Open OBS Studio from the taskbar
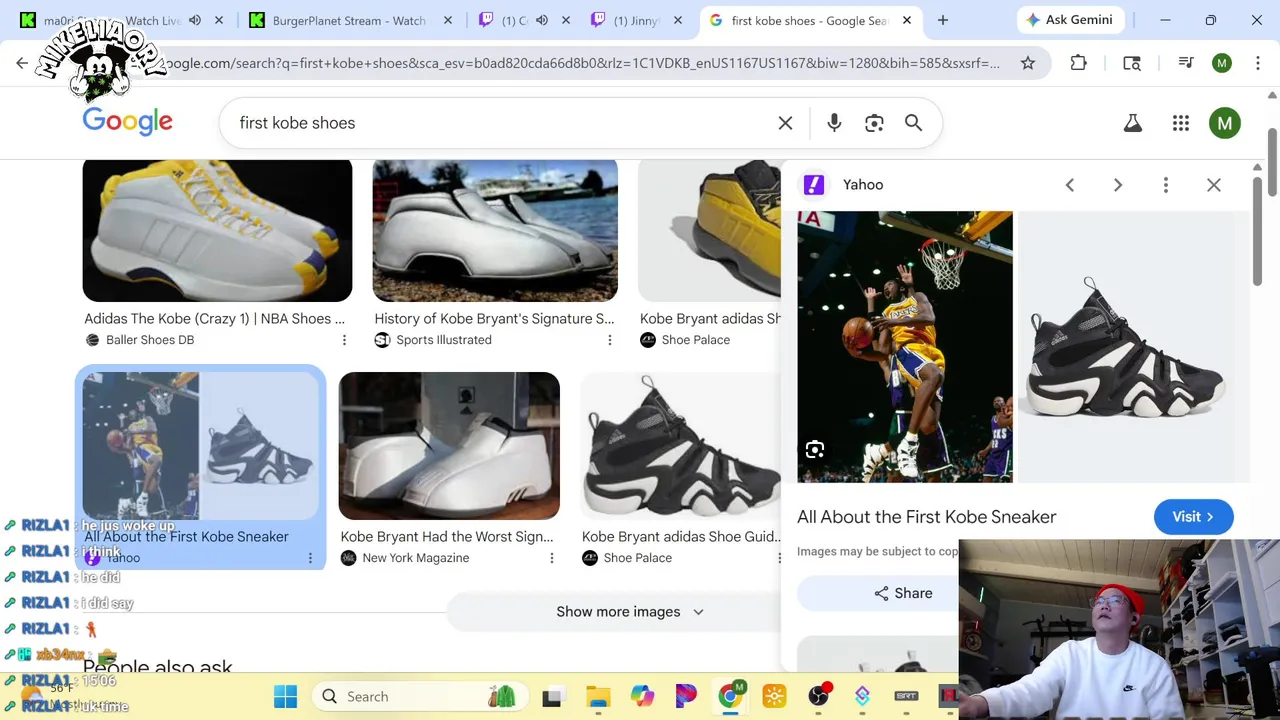Viewport: 1280px width, 720px height. 819,696
